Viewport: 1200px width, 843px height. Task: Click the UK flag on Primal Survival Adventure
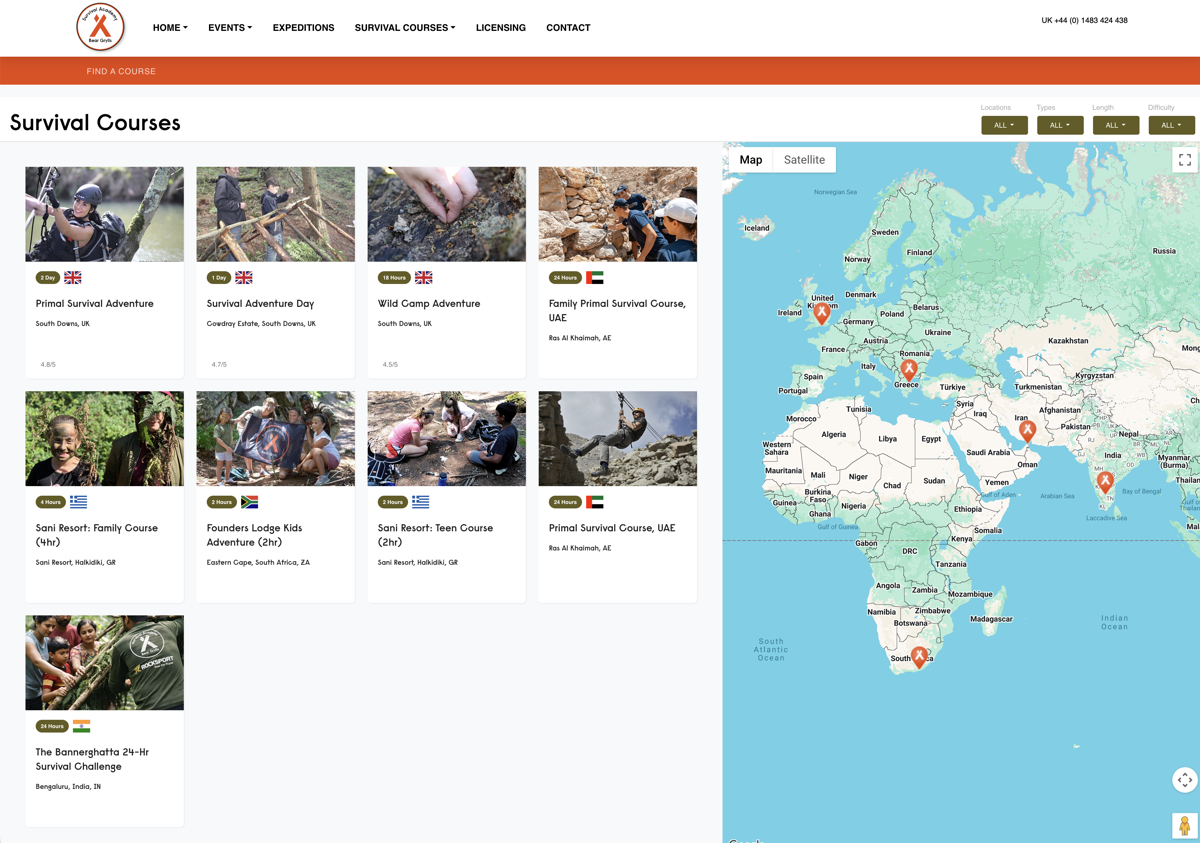pyautogui.click(x=73, y=278)
